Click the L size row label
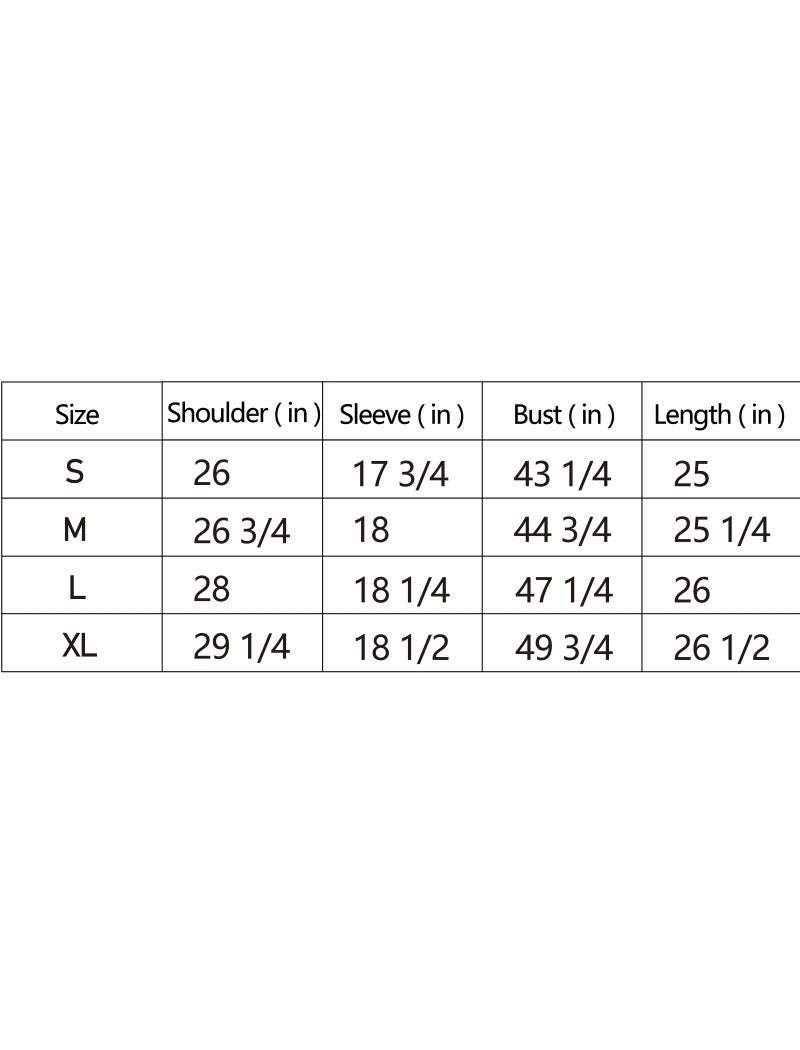This screenshot has width=800, height=1050. pos(77,588)
